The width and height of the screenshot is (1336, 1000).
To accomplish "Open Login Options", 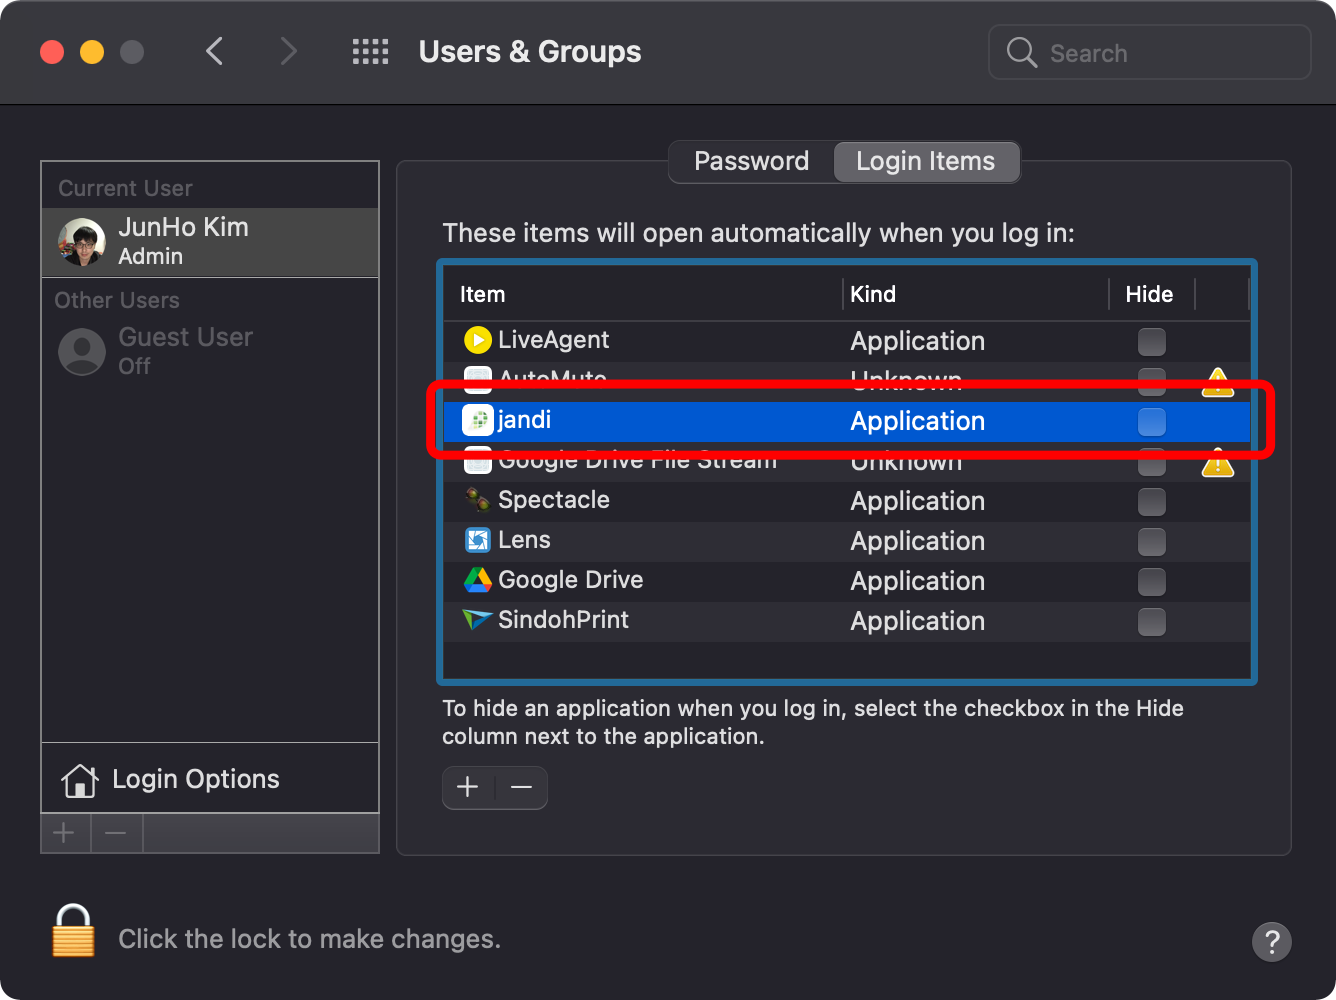I will pos(210,779).
